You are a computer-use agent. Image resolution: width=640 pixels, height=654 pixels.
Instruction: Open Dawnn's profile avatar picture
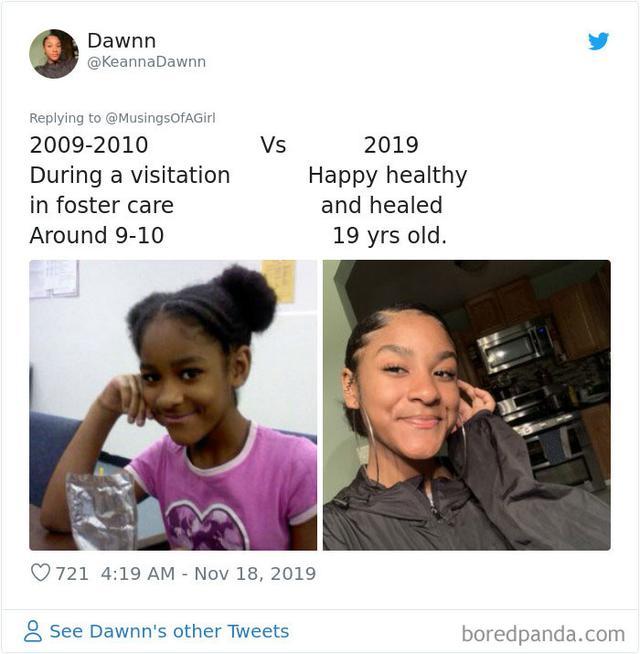53,53
